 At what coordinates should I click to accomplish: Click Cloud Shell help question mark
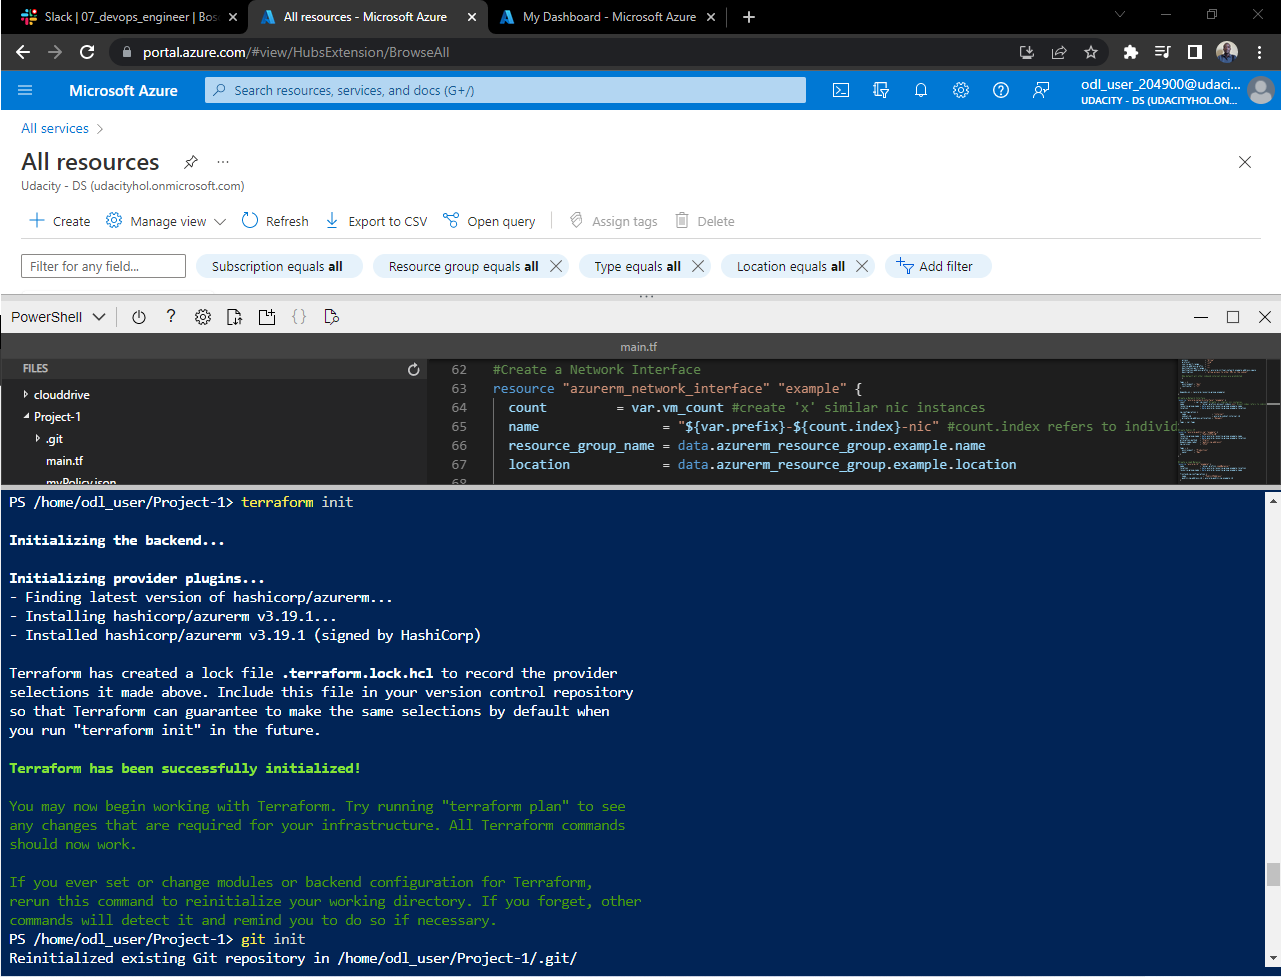click(x=171, y=316)
